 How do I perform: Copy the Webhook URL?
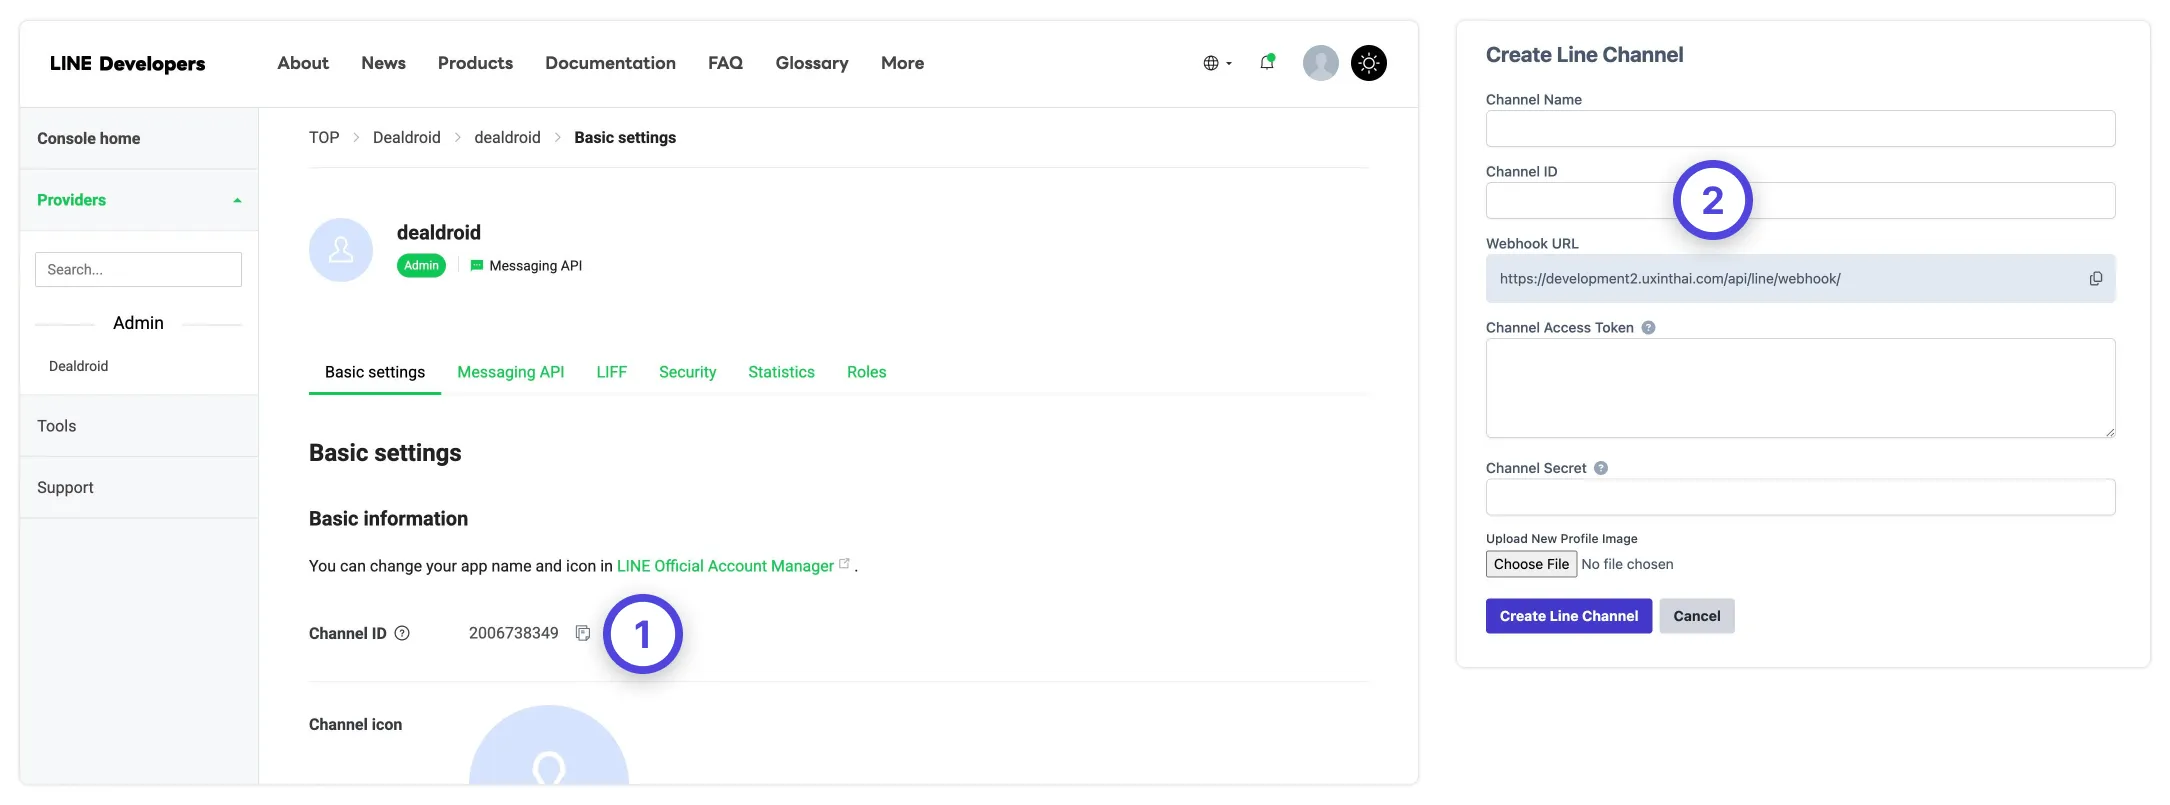pos(2095,279)
